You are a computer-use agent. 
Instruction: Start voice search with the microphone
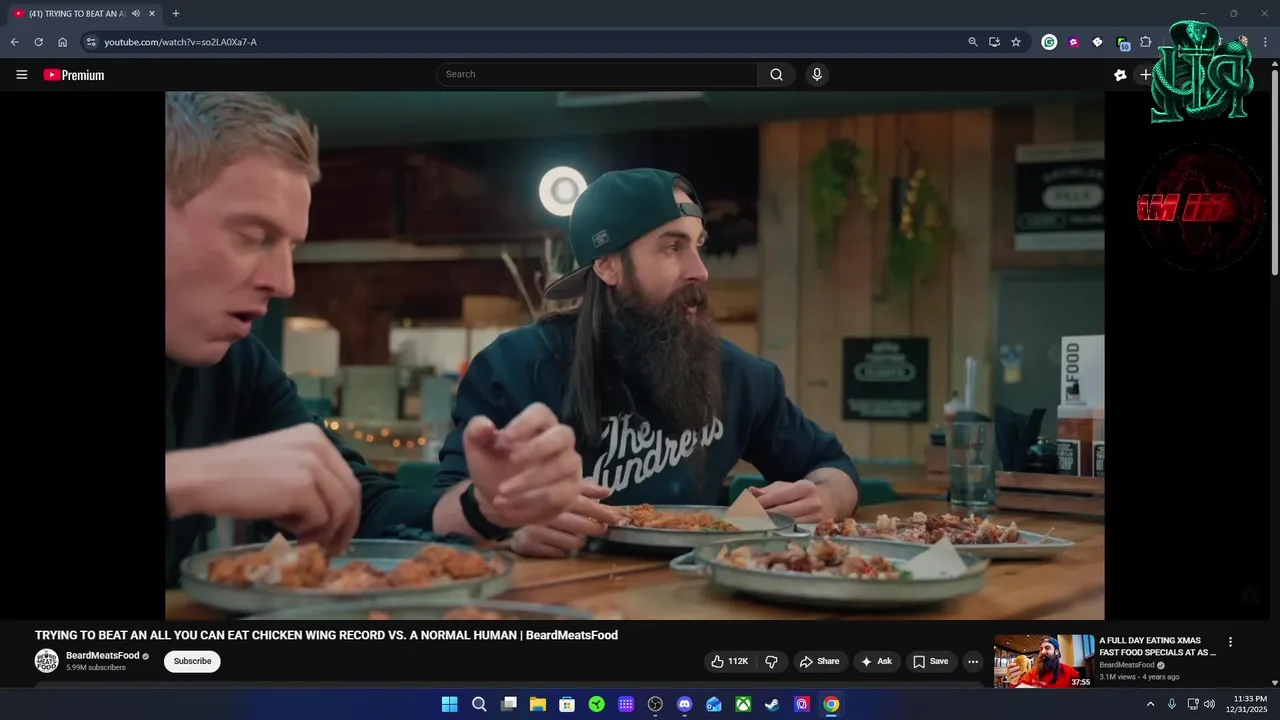[817, 75]
